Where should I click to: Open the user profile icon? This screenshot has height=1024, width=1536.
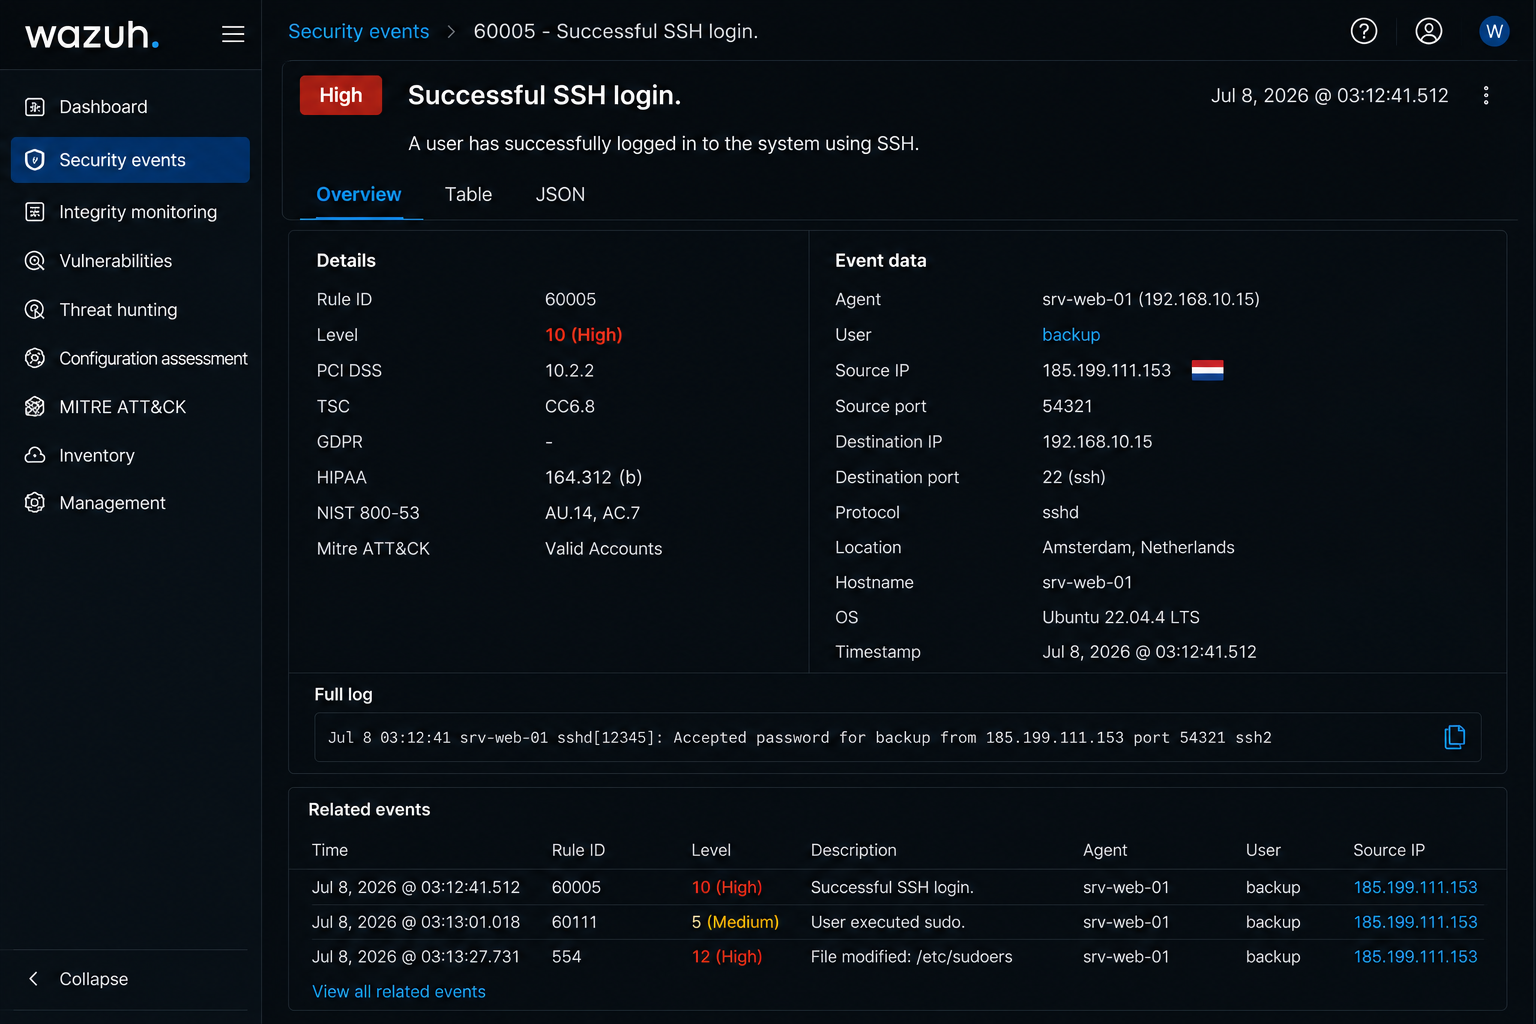(1429, 31)
